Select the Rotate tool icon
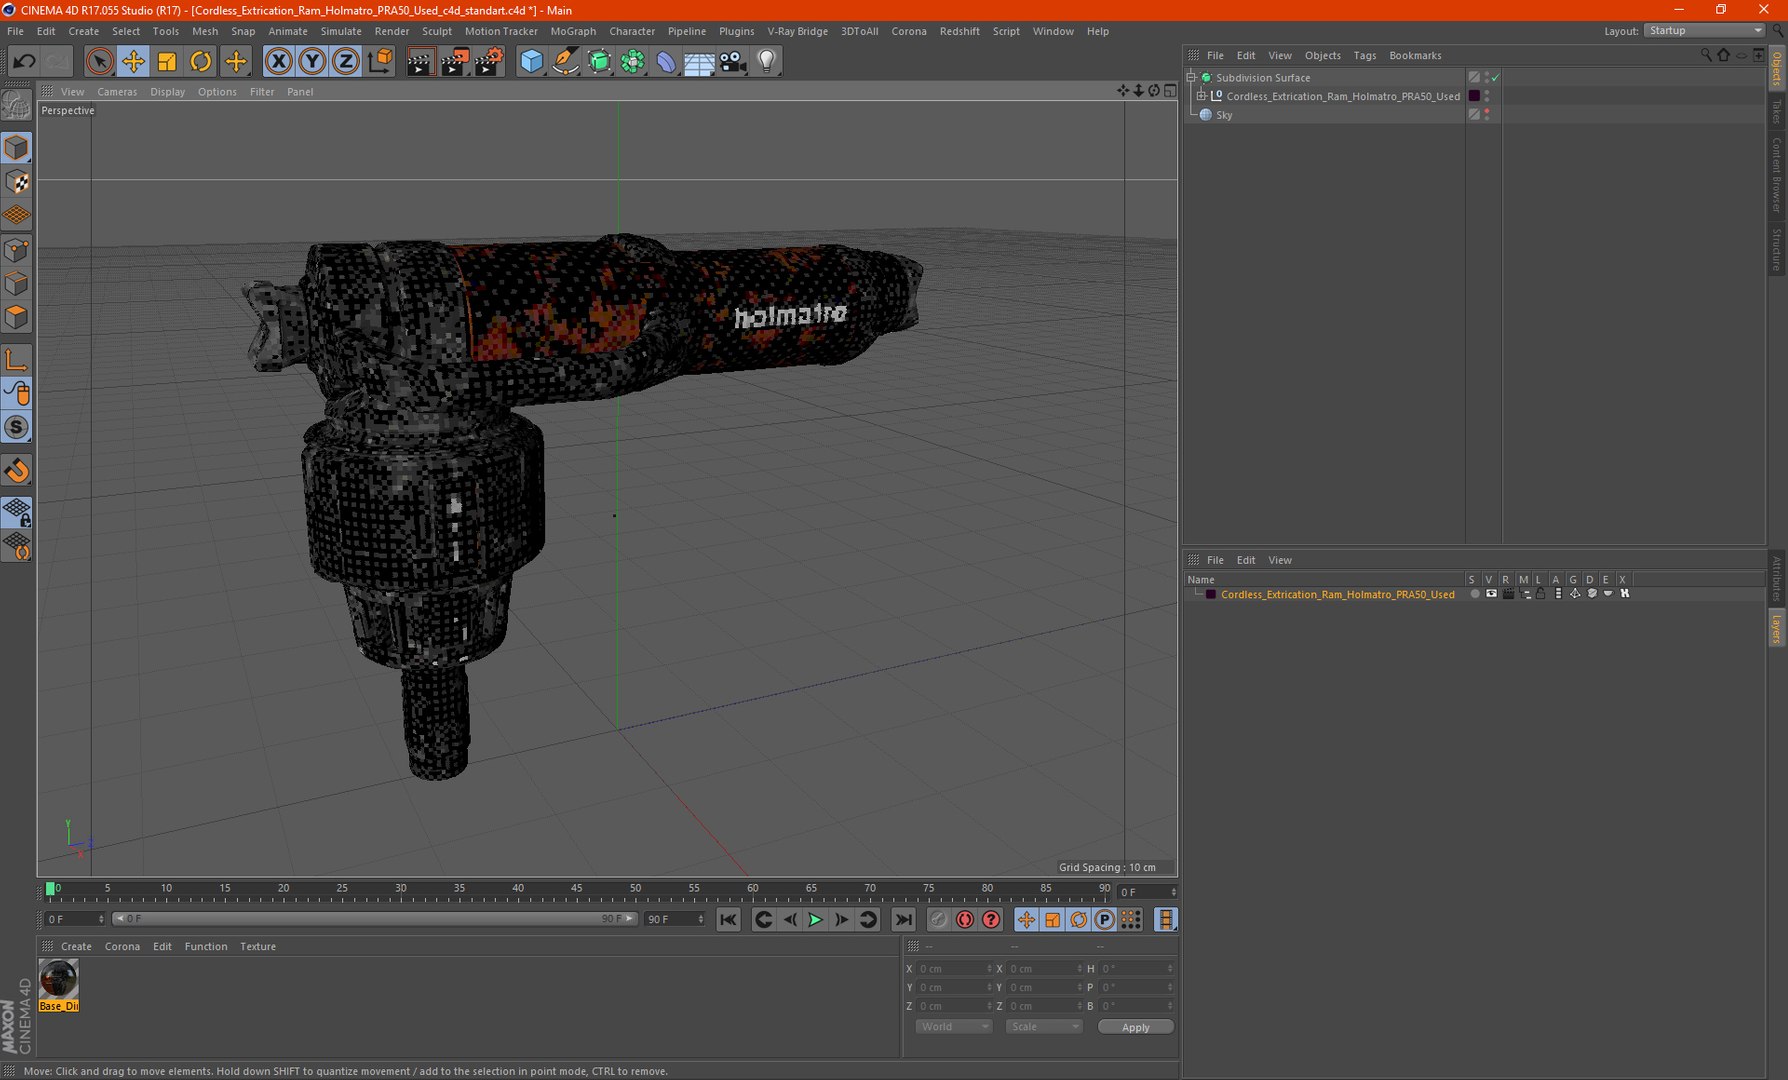The image size is (1788, 1080). click(201, 62)
